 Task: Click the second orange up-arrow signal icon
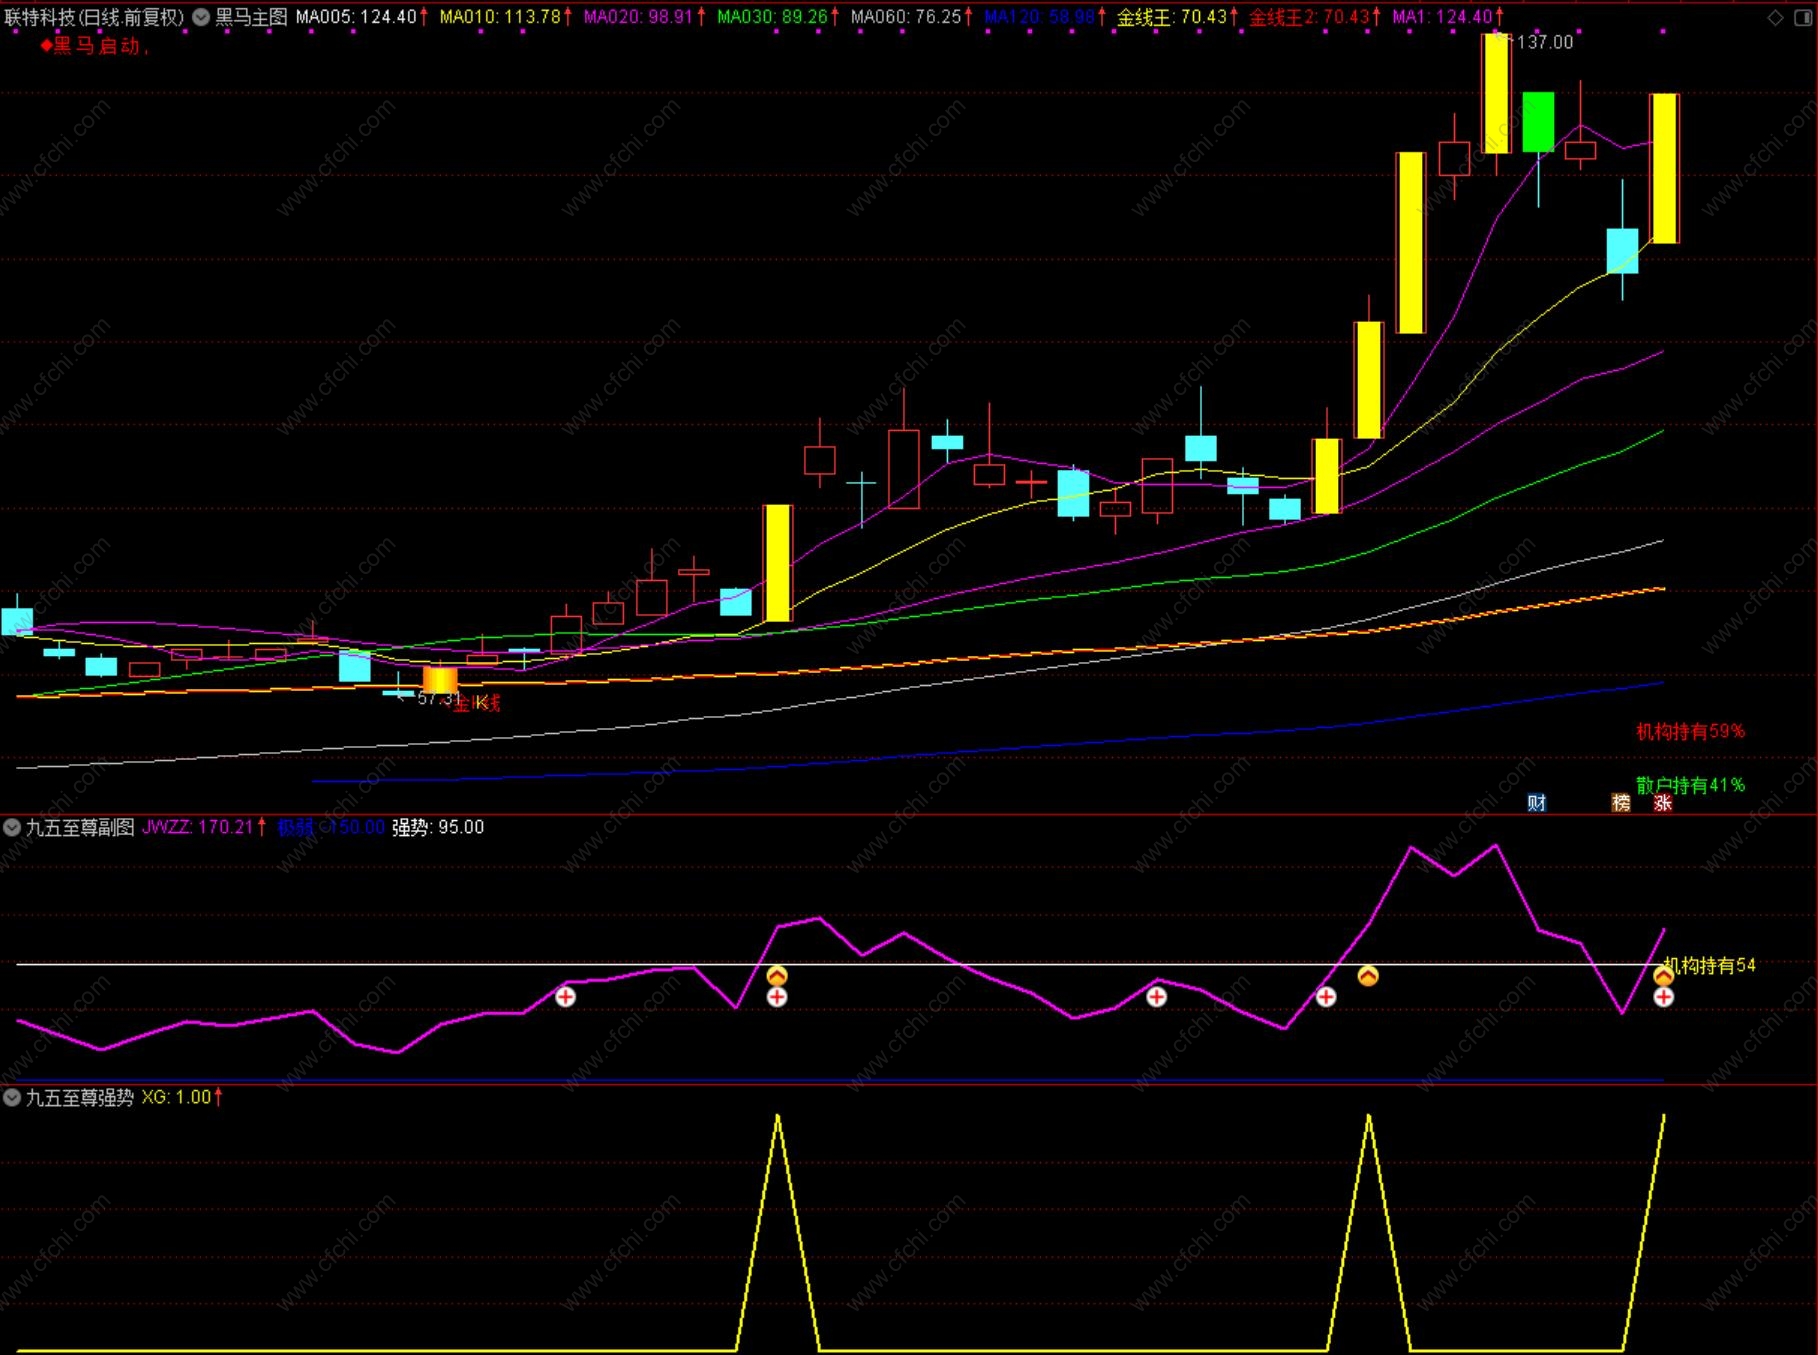pos(1368,975)
